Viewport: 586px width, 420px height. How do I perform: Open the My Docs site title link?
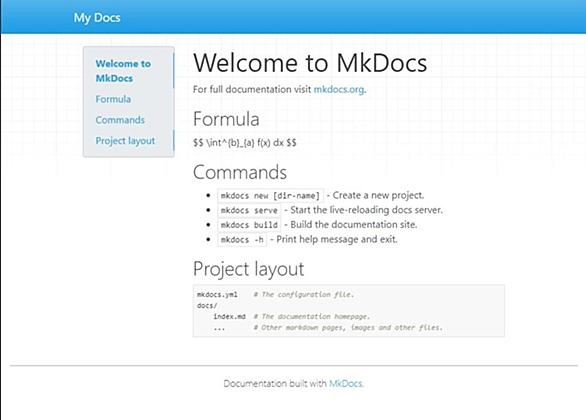(97, 18)
